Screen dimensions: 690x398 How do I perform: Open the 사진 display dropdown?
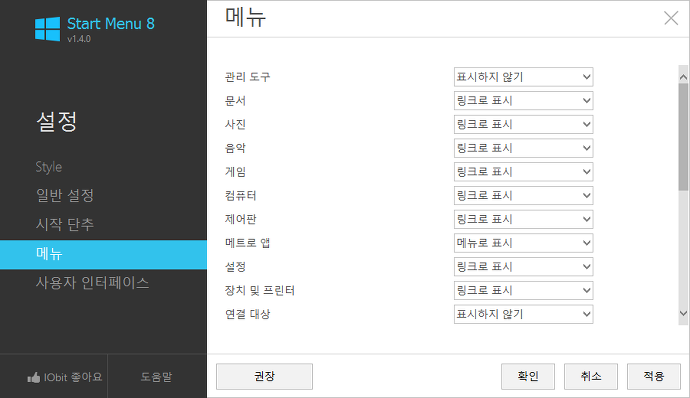click(523, 125)
